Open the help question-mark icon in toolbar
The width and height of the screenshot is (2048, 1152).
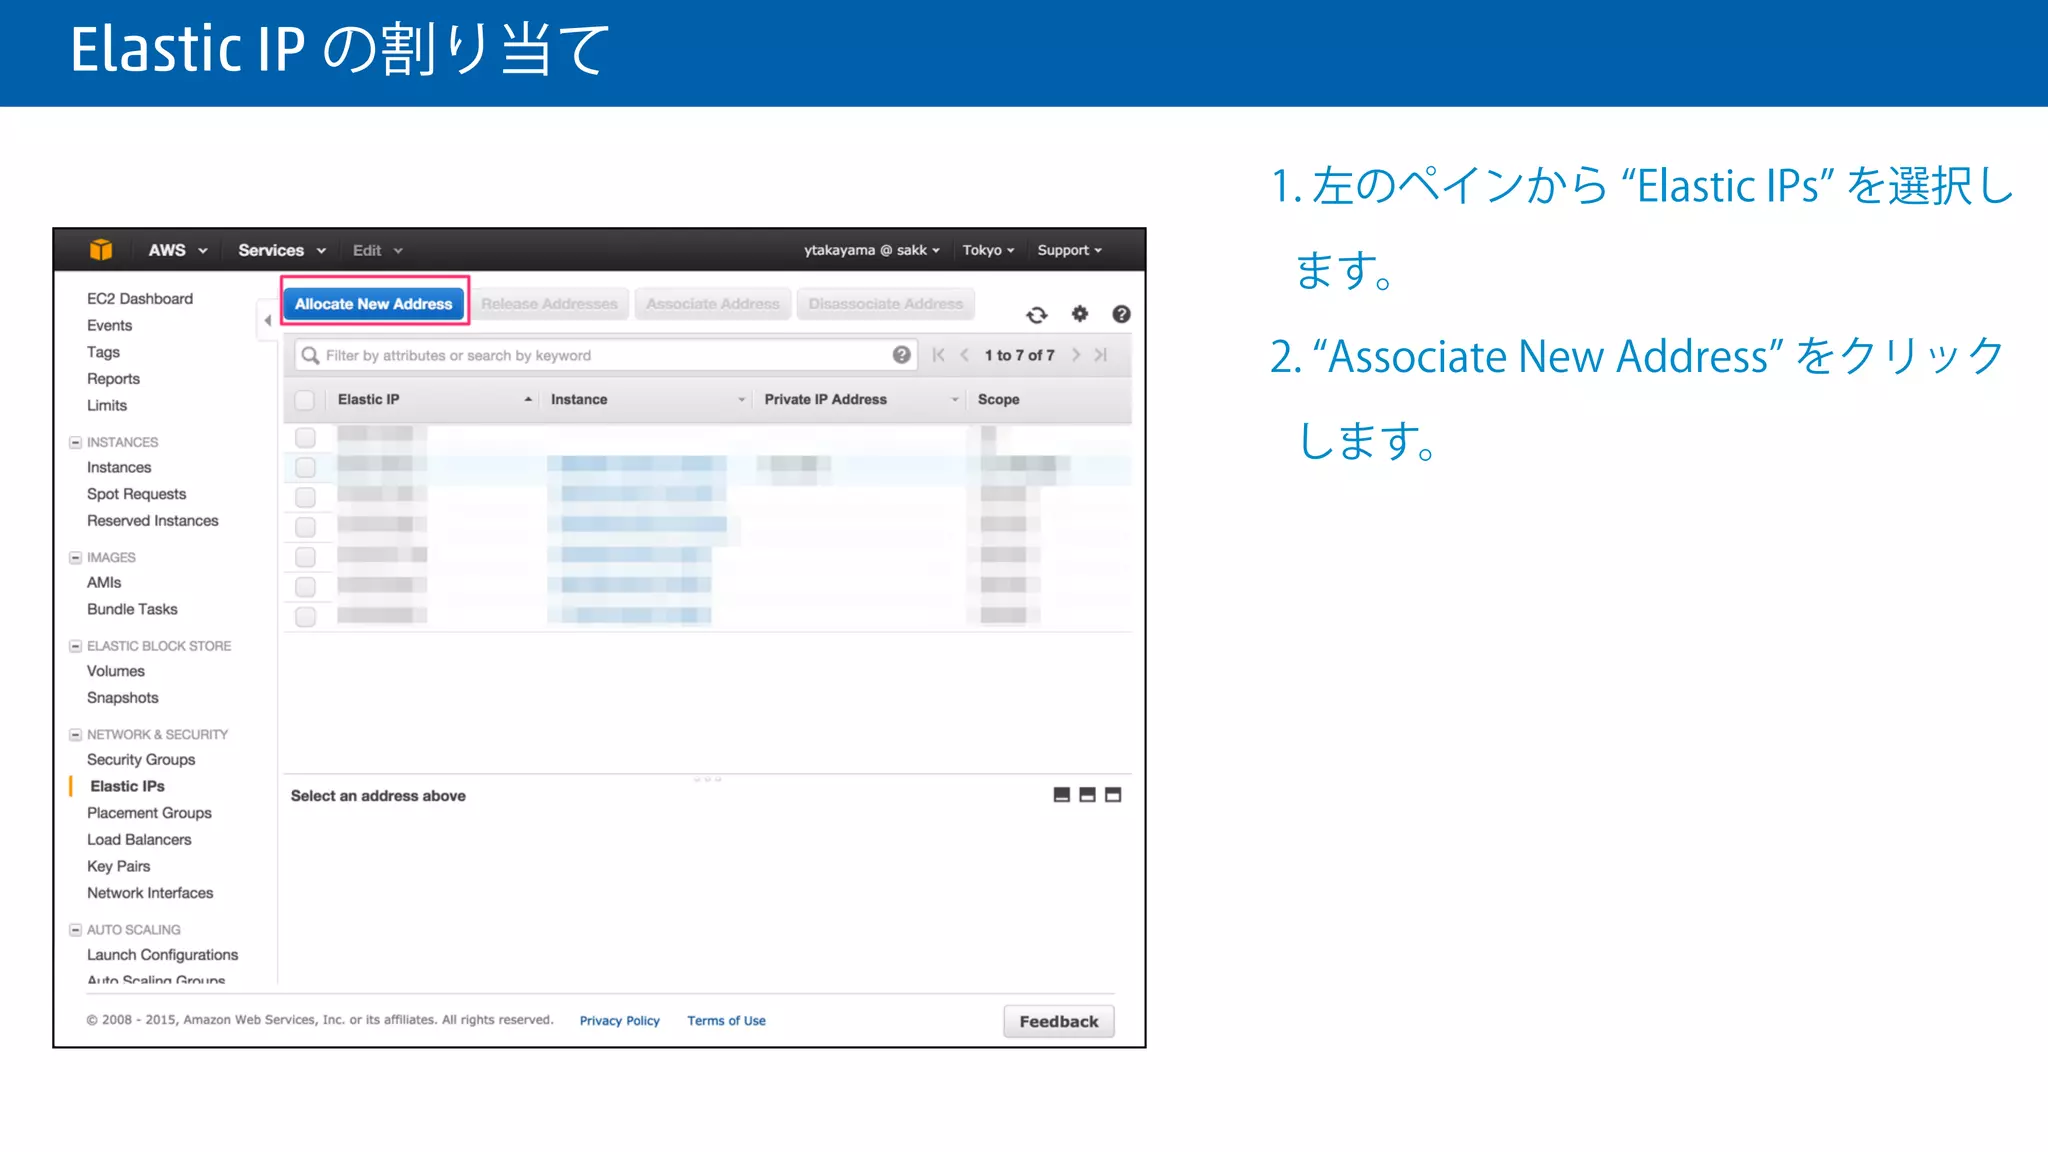(x=1122, y=314)
